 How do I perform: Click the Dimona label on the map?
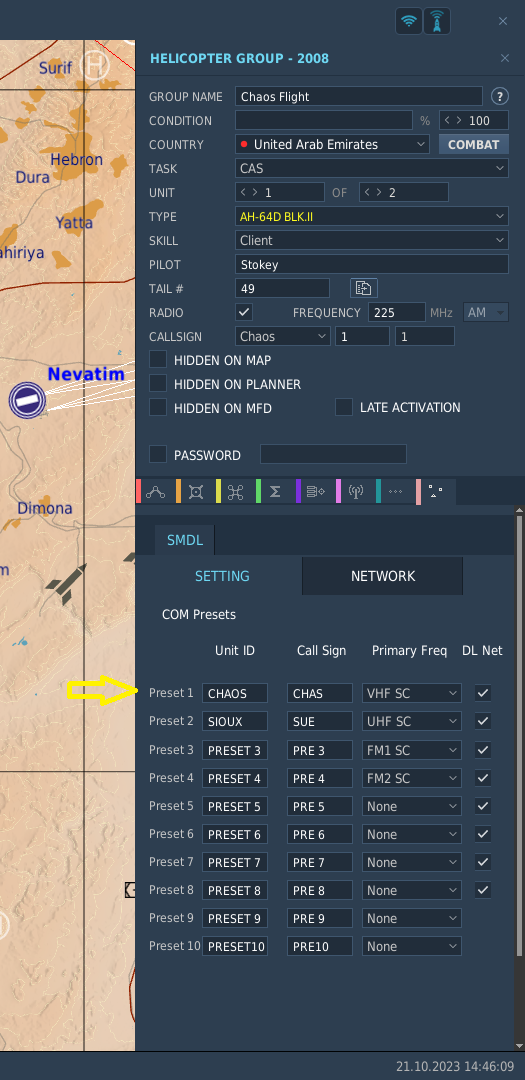pyautogui.click(x=45, y=508)
